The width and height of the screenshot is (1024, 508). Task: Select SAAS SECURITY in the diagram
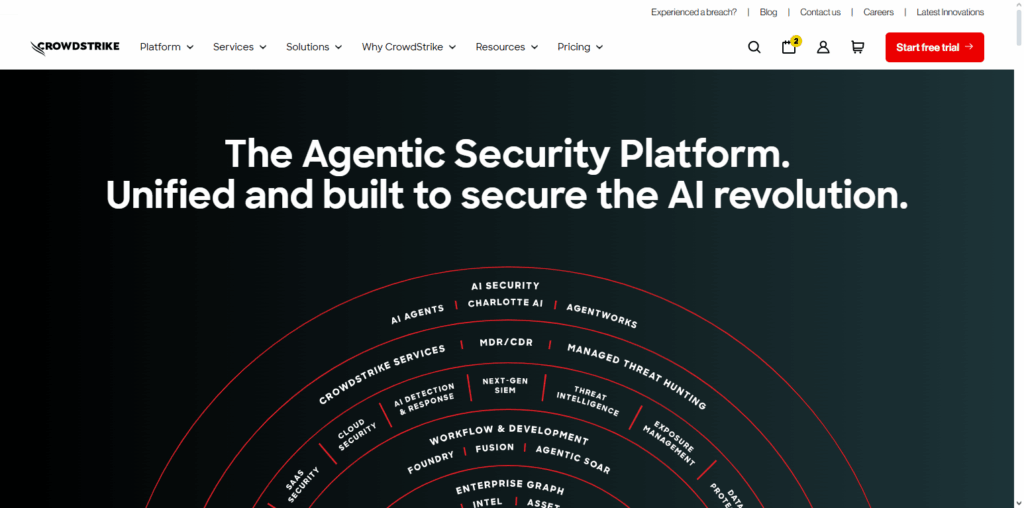pos(302,484)
